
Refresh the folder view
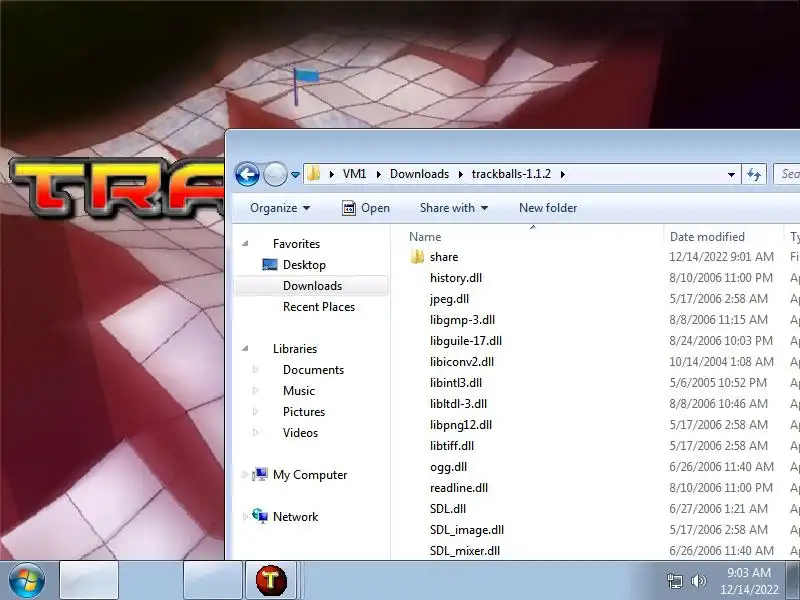[754, 174]
